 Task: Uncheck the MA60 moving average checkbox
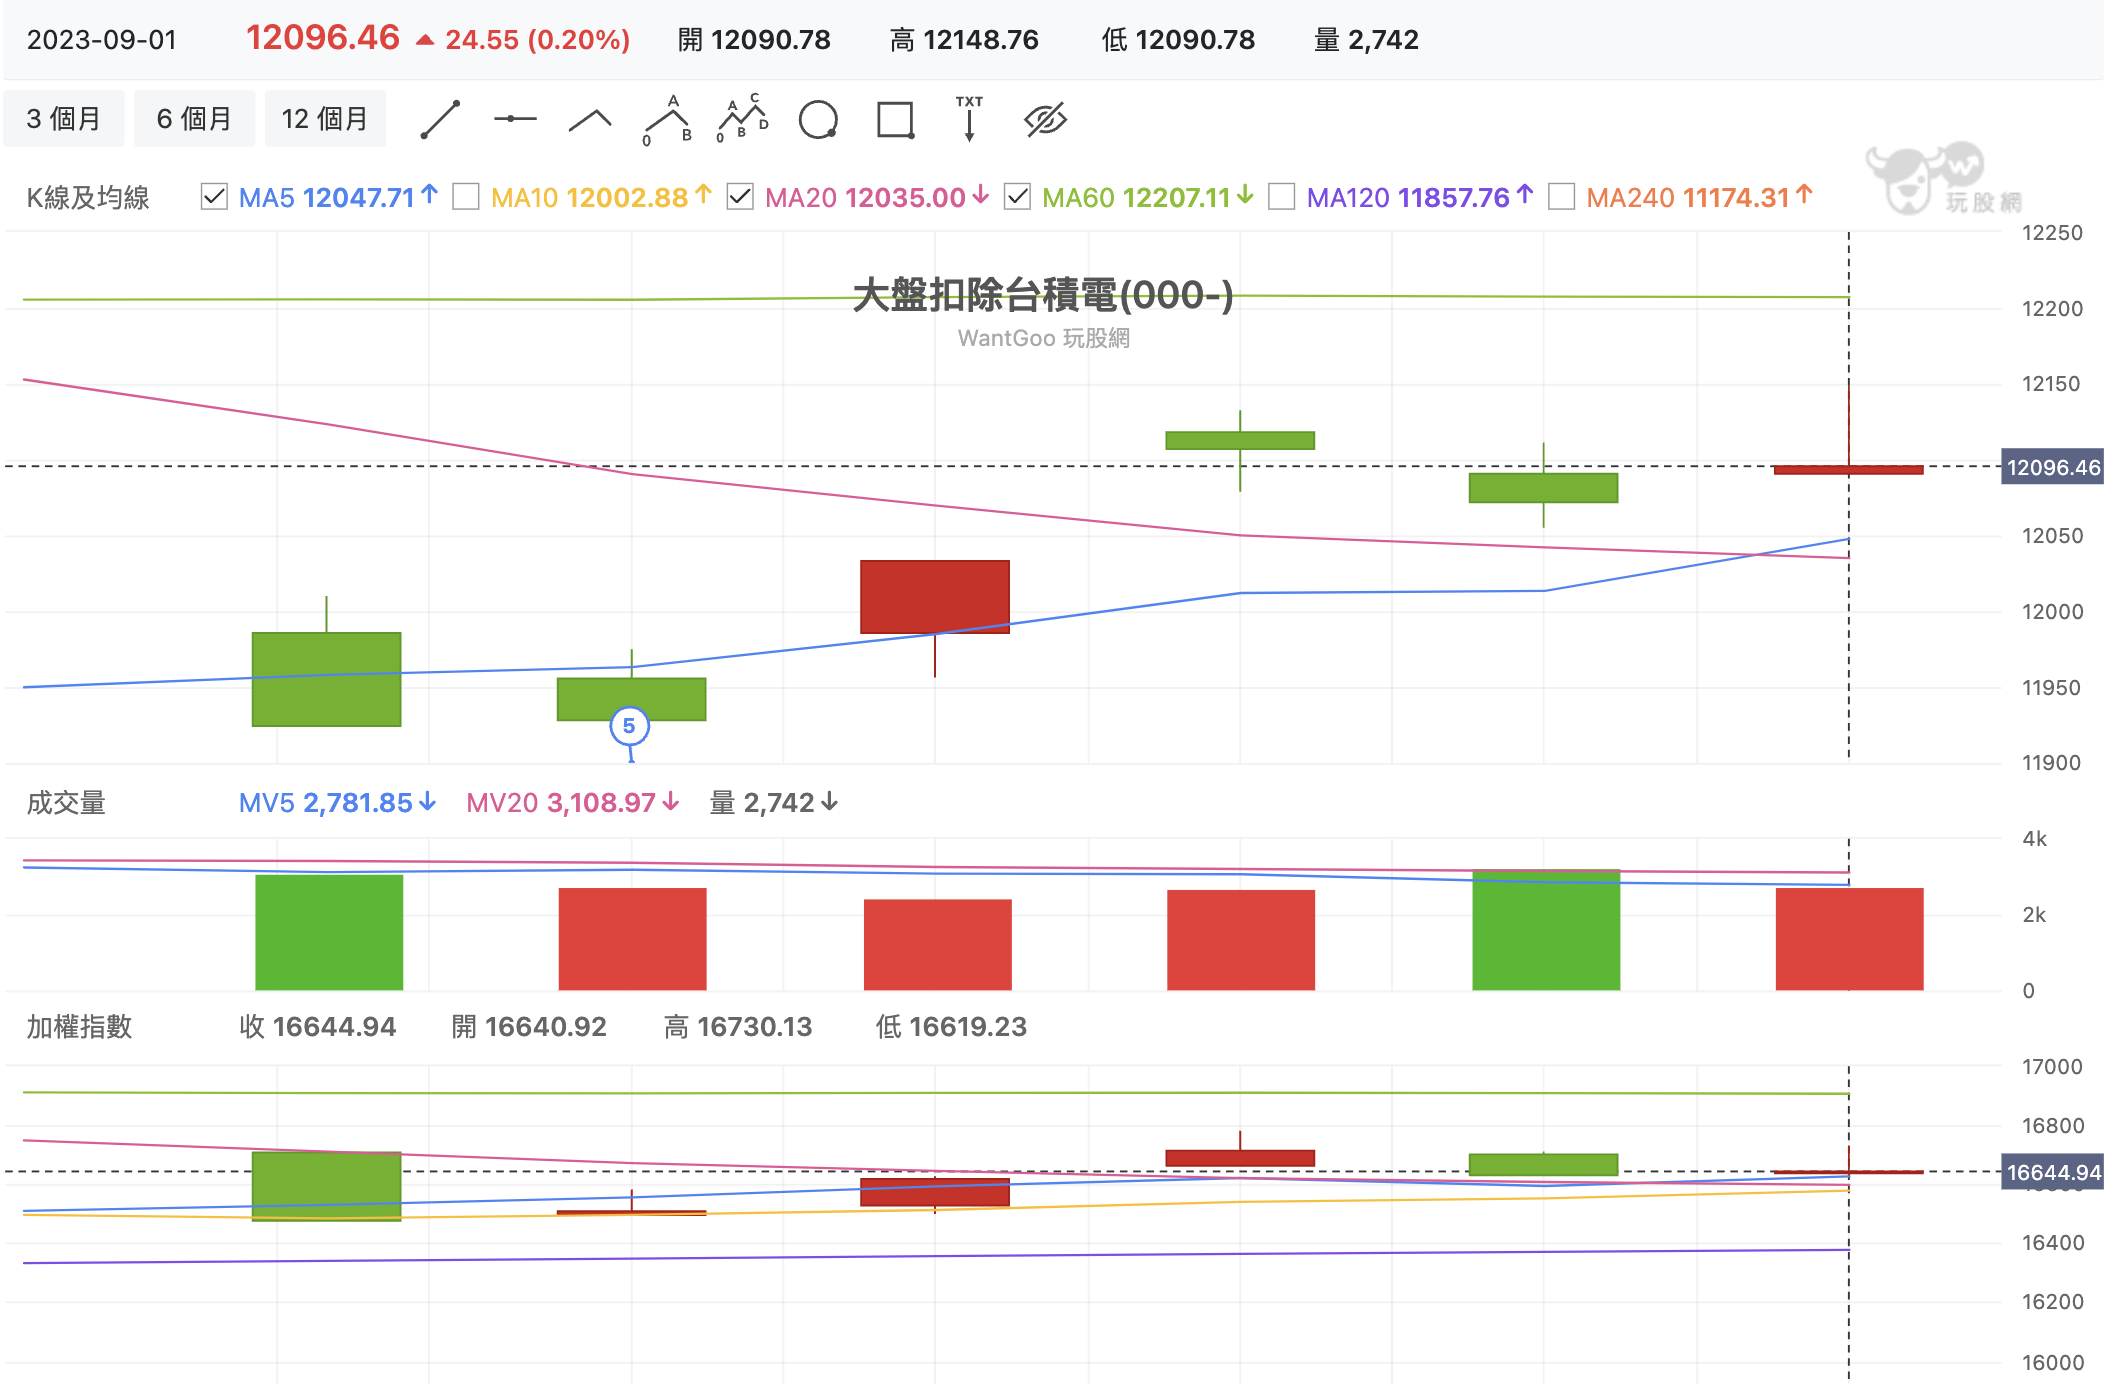(1017, 197)
